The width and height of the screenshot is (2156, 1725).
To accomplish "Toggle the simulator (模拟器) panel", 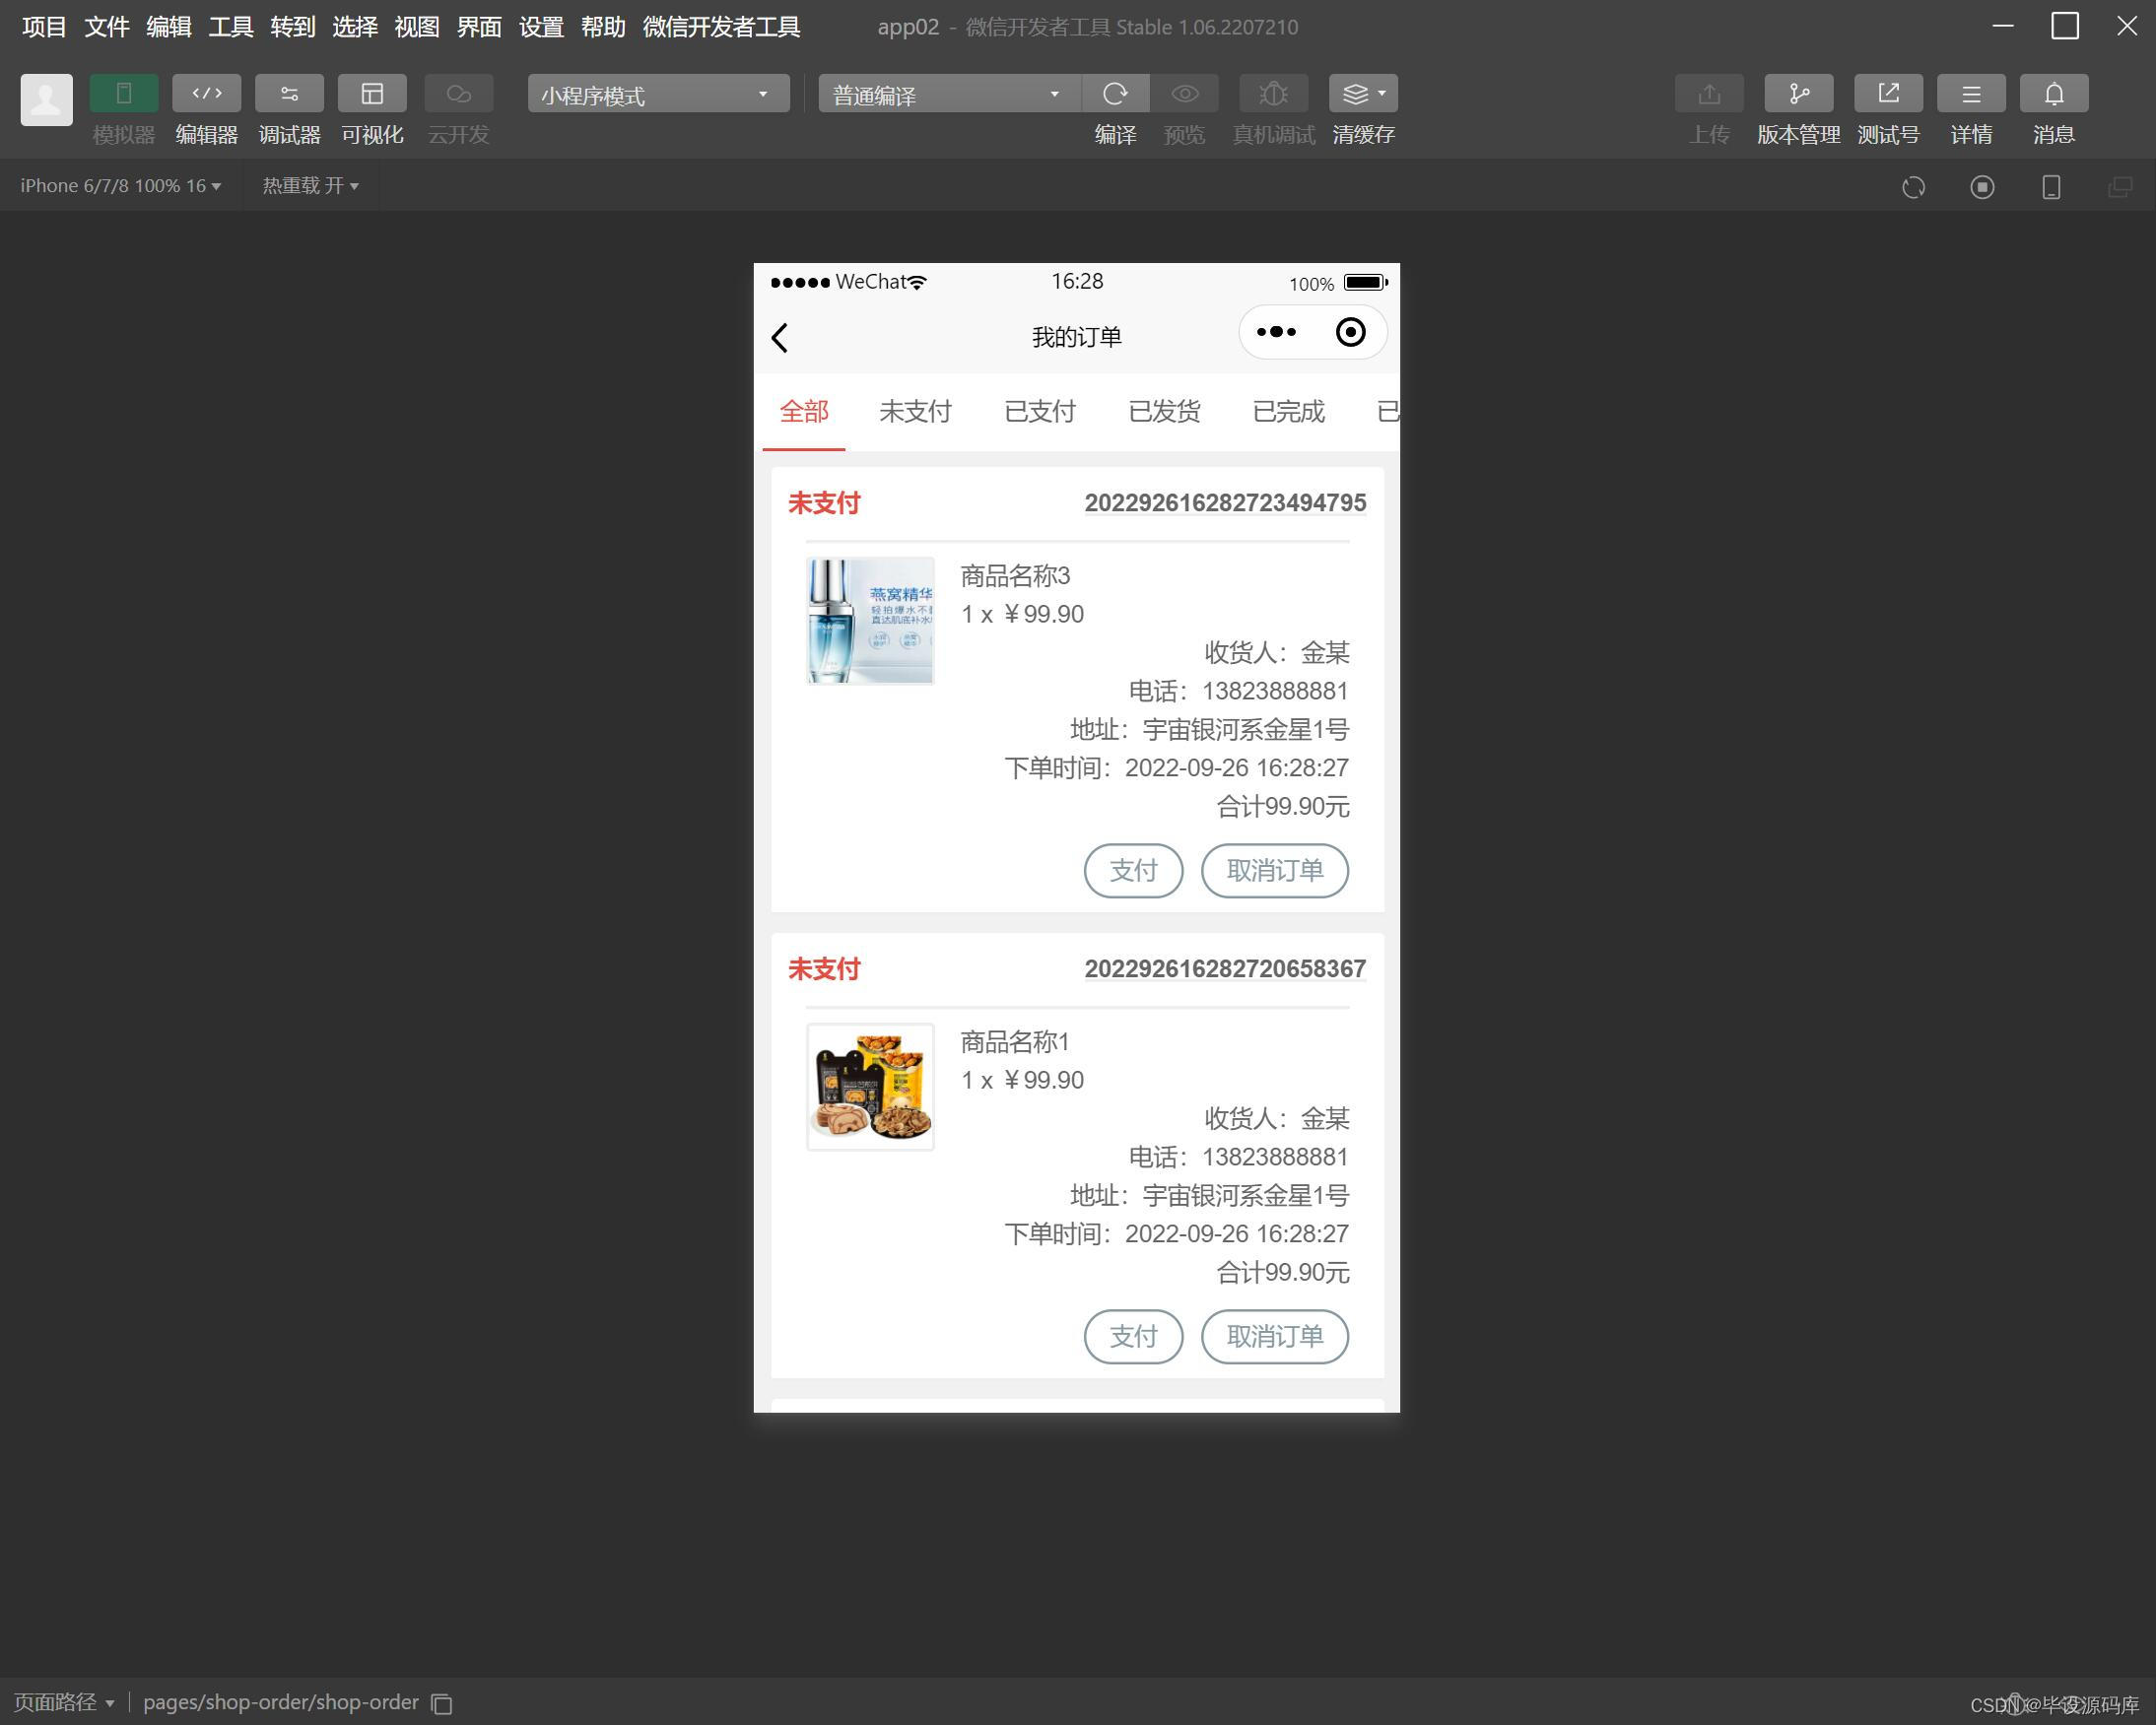I will 123,94.
